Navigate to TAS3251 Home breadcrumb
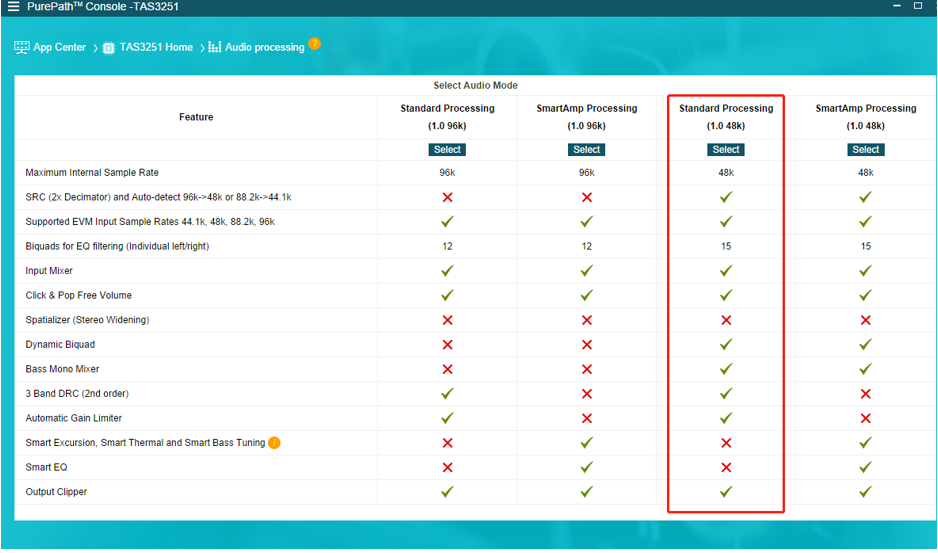938x553 pixels. click(x=156, y=47)
